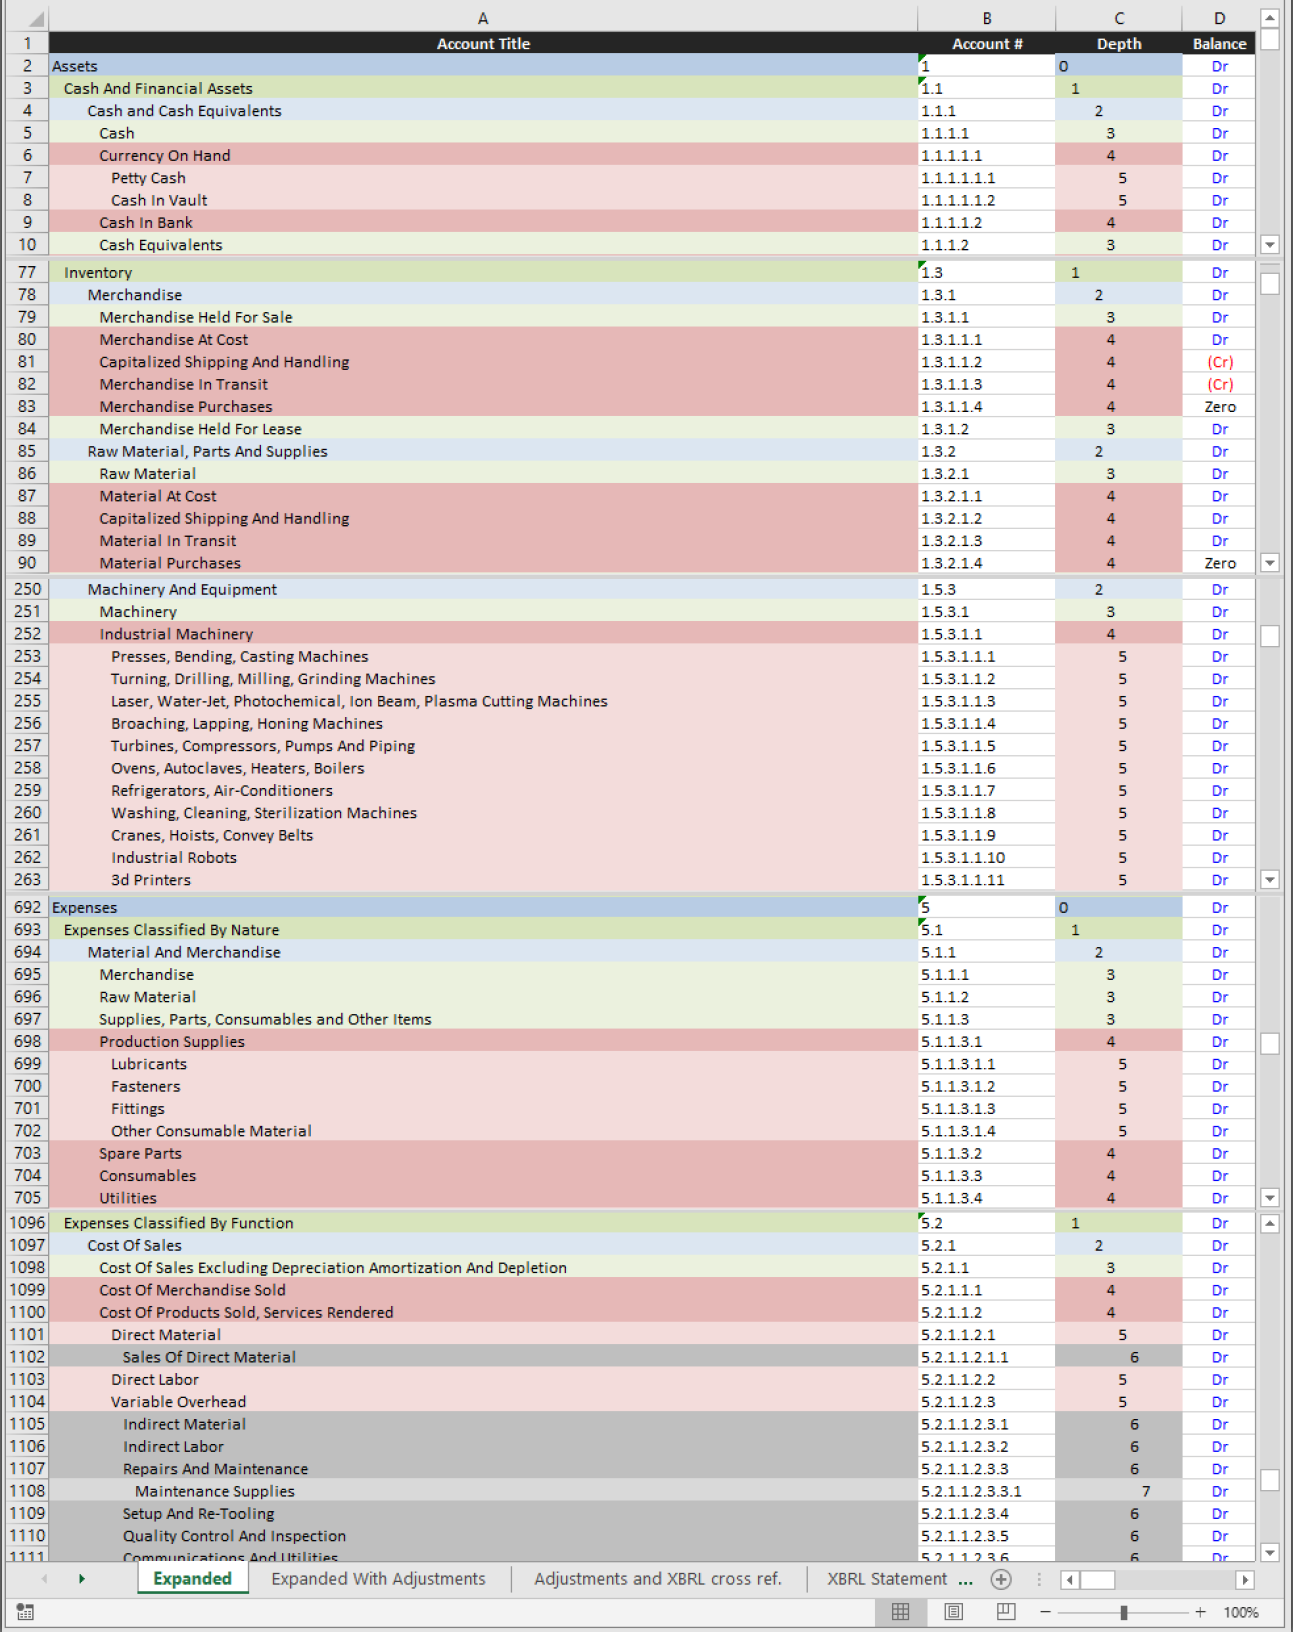Click sheet tabs scroll-left arrow
The width and height of the screenshot is (1293, 1632).
click(x=44, y=1579)
